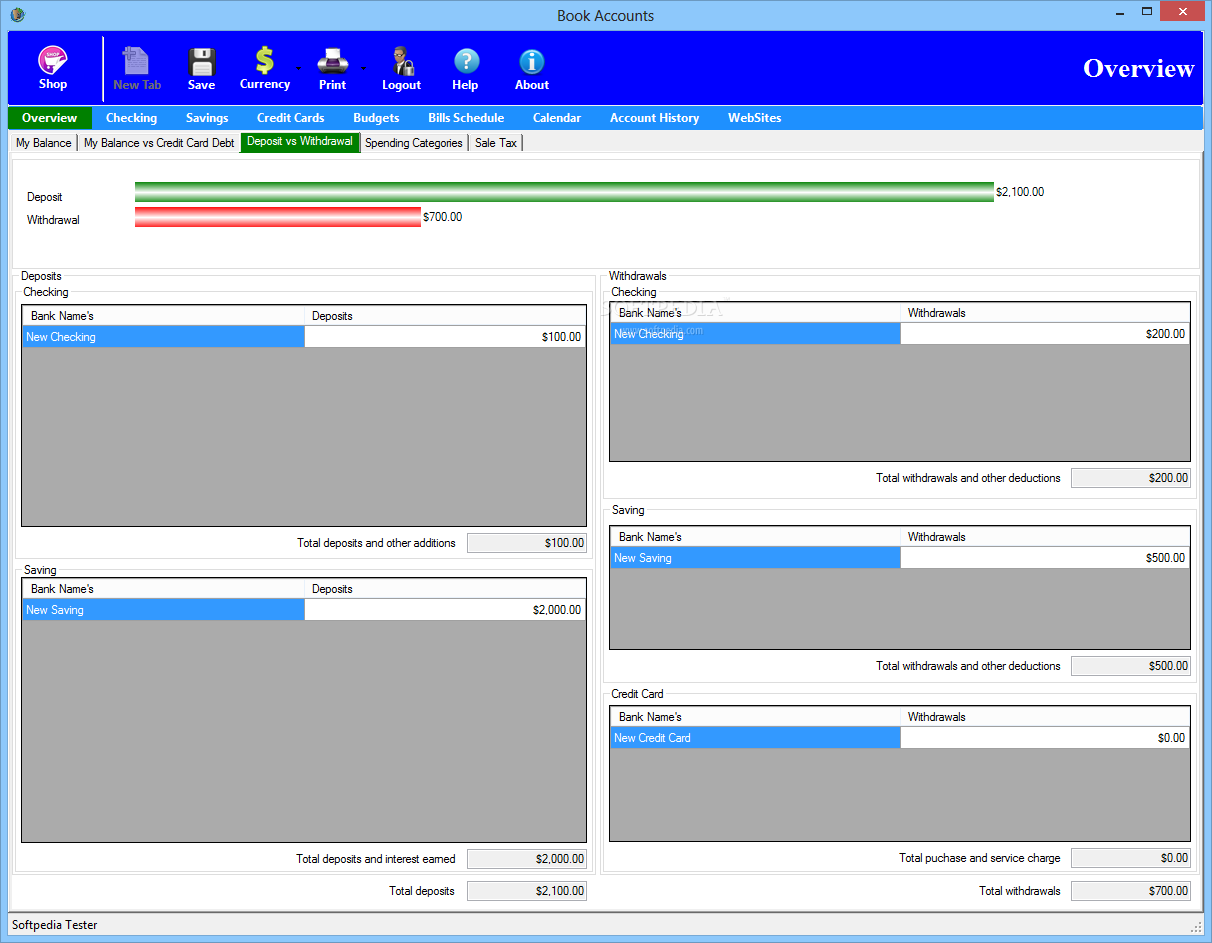Open the Shop icon
The image size is (1212, 943).
(52, 68)
